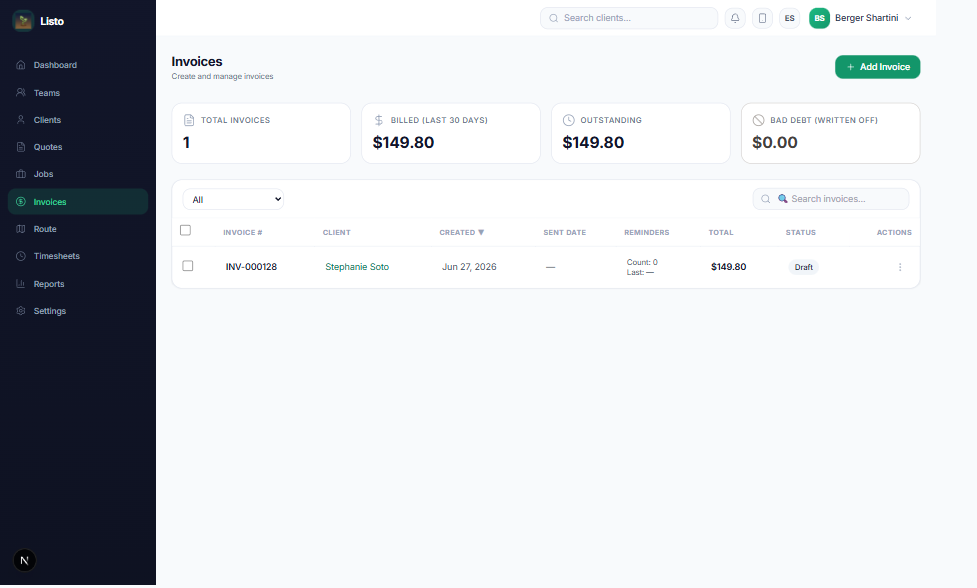Click the Teams people icon in sidebar
The image size is (977, 588).
tap(21, 92)
